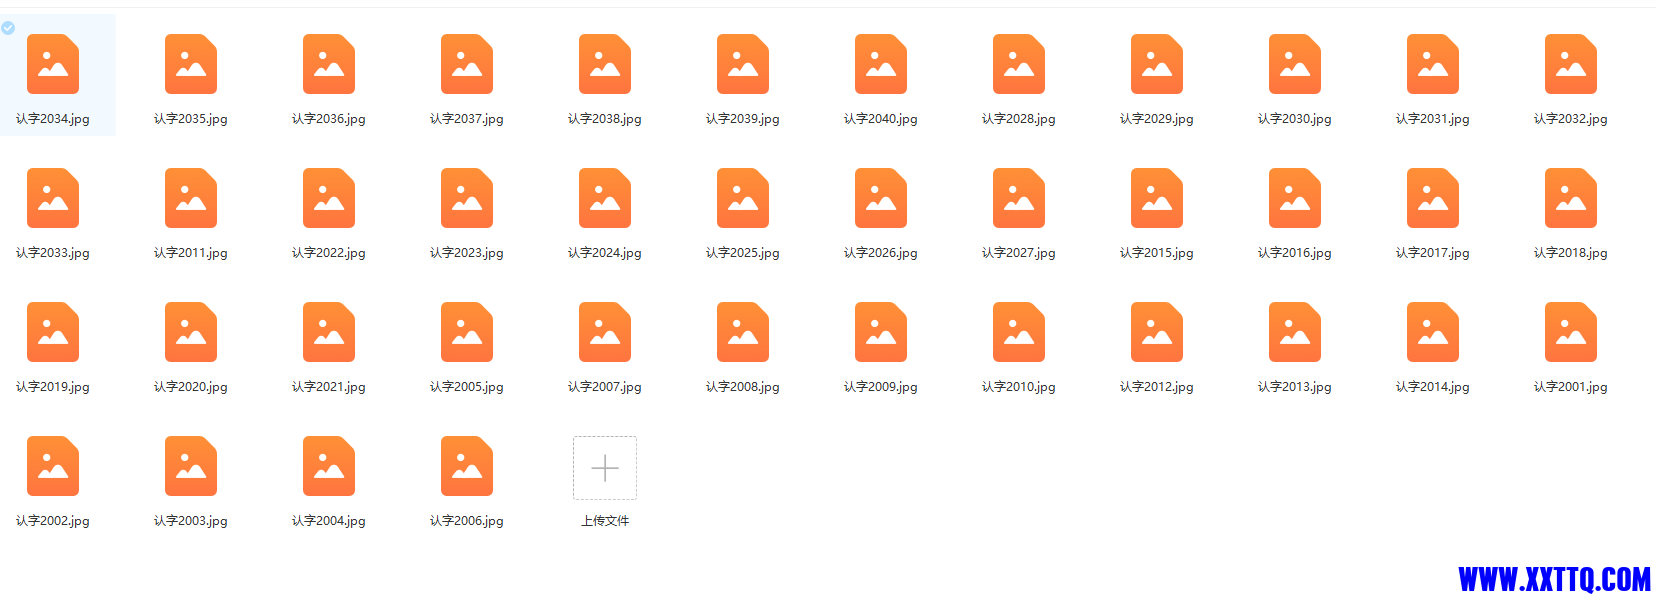Open the image file icon for 认字2036.jpg

329,64
